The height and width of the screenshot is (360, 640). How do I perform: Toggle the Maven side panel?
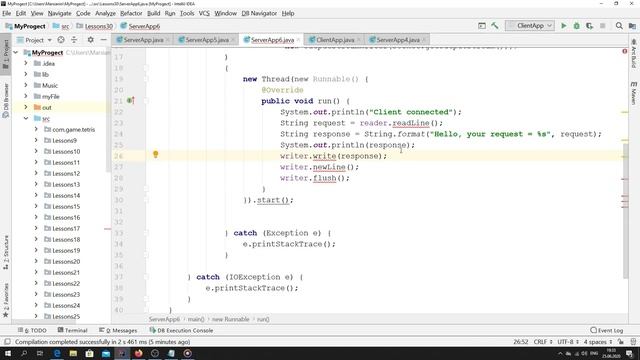tap(633, 93)
